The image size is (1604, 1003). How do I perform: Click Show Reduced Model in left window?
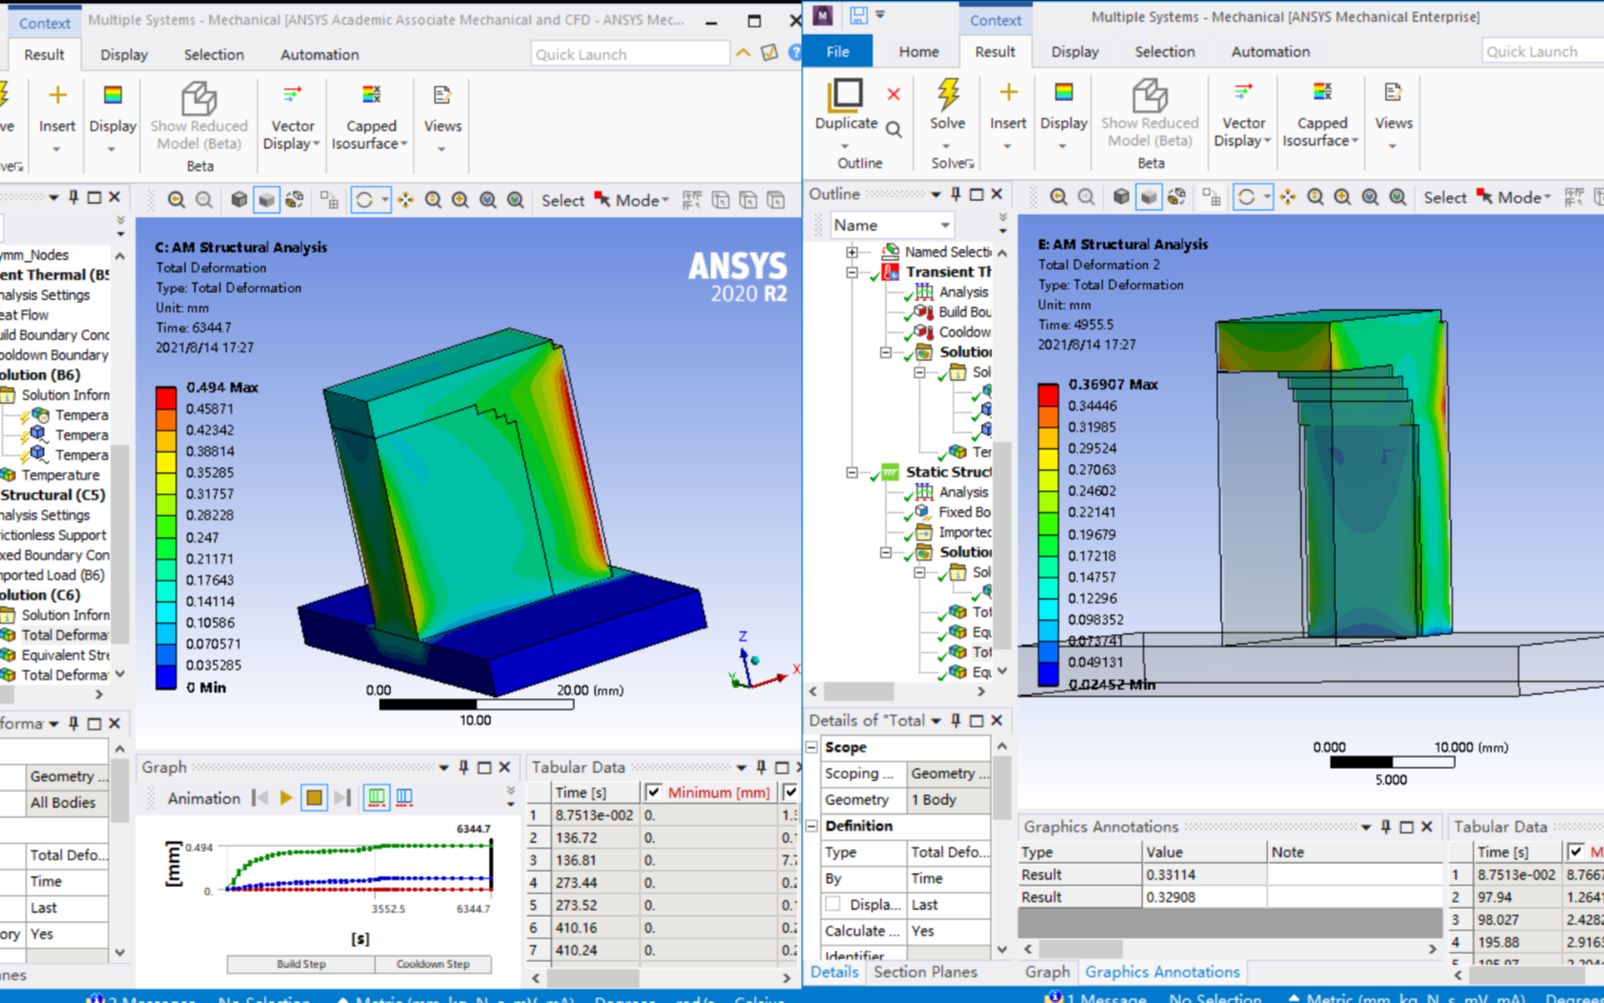(x=199, y=116)
